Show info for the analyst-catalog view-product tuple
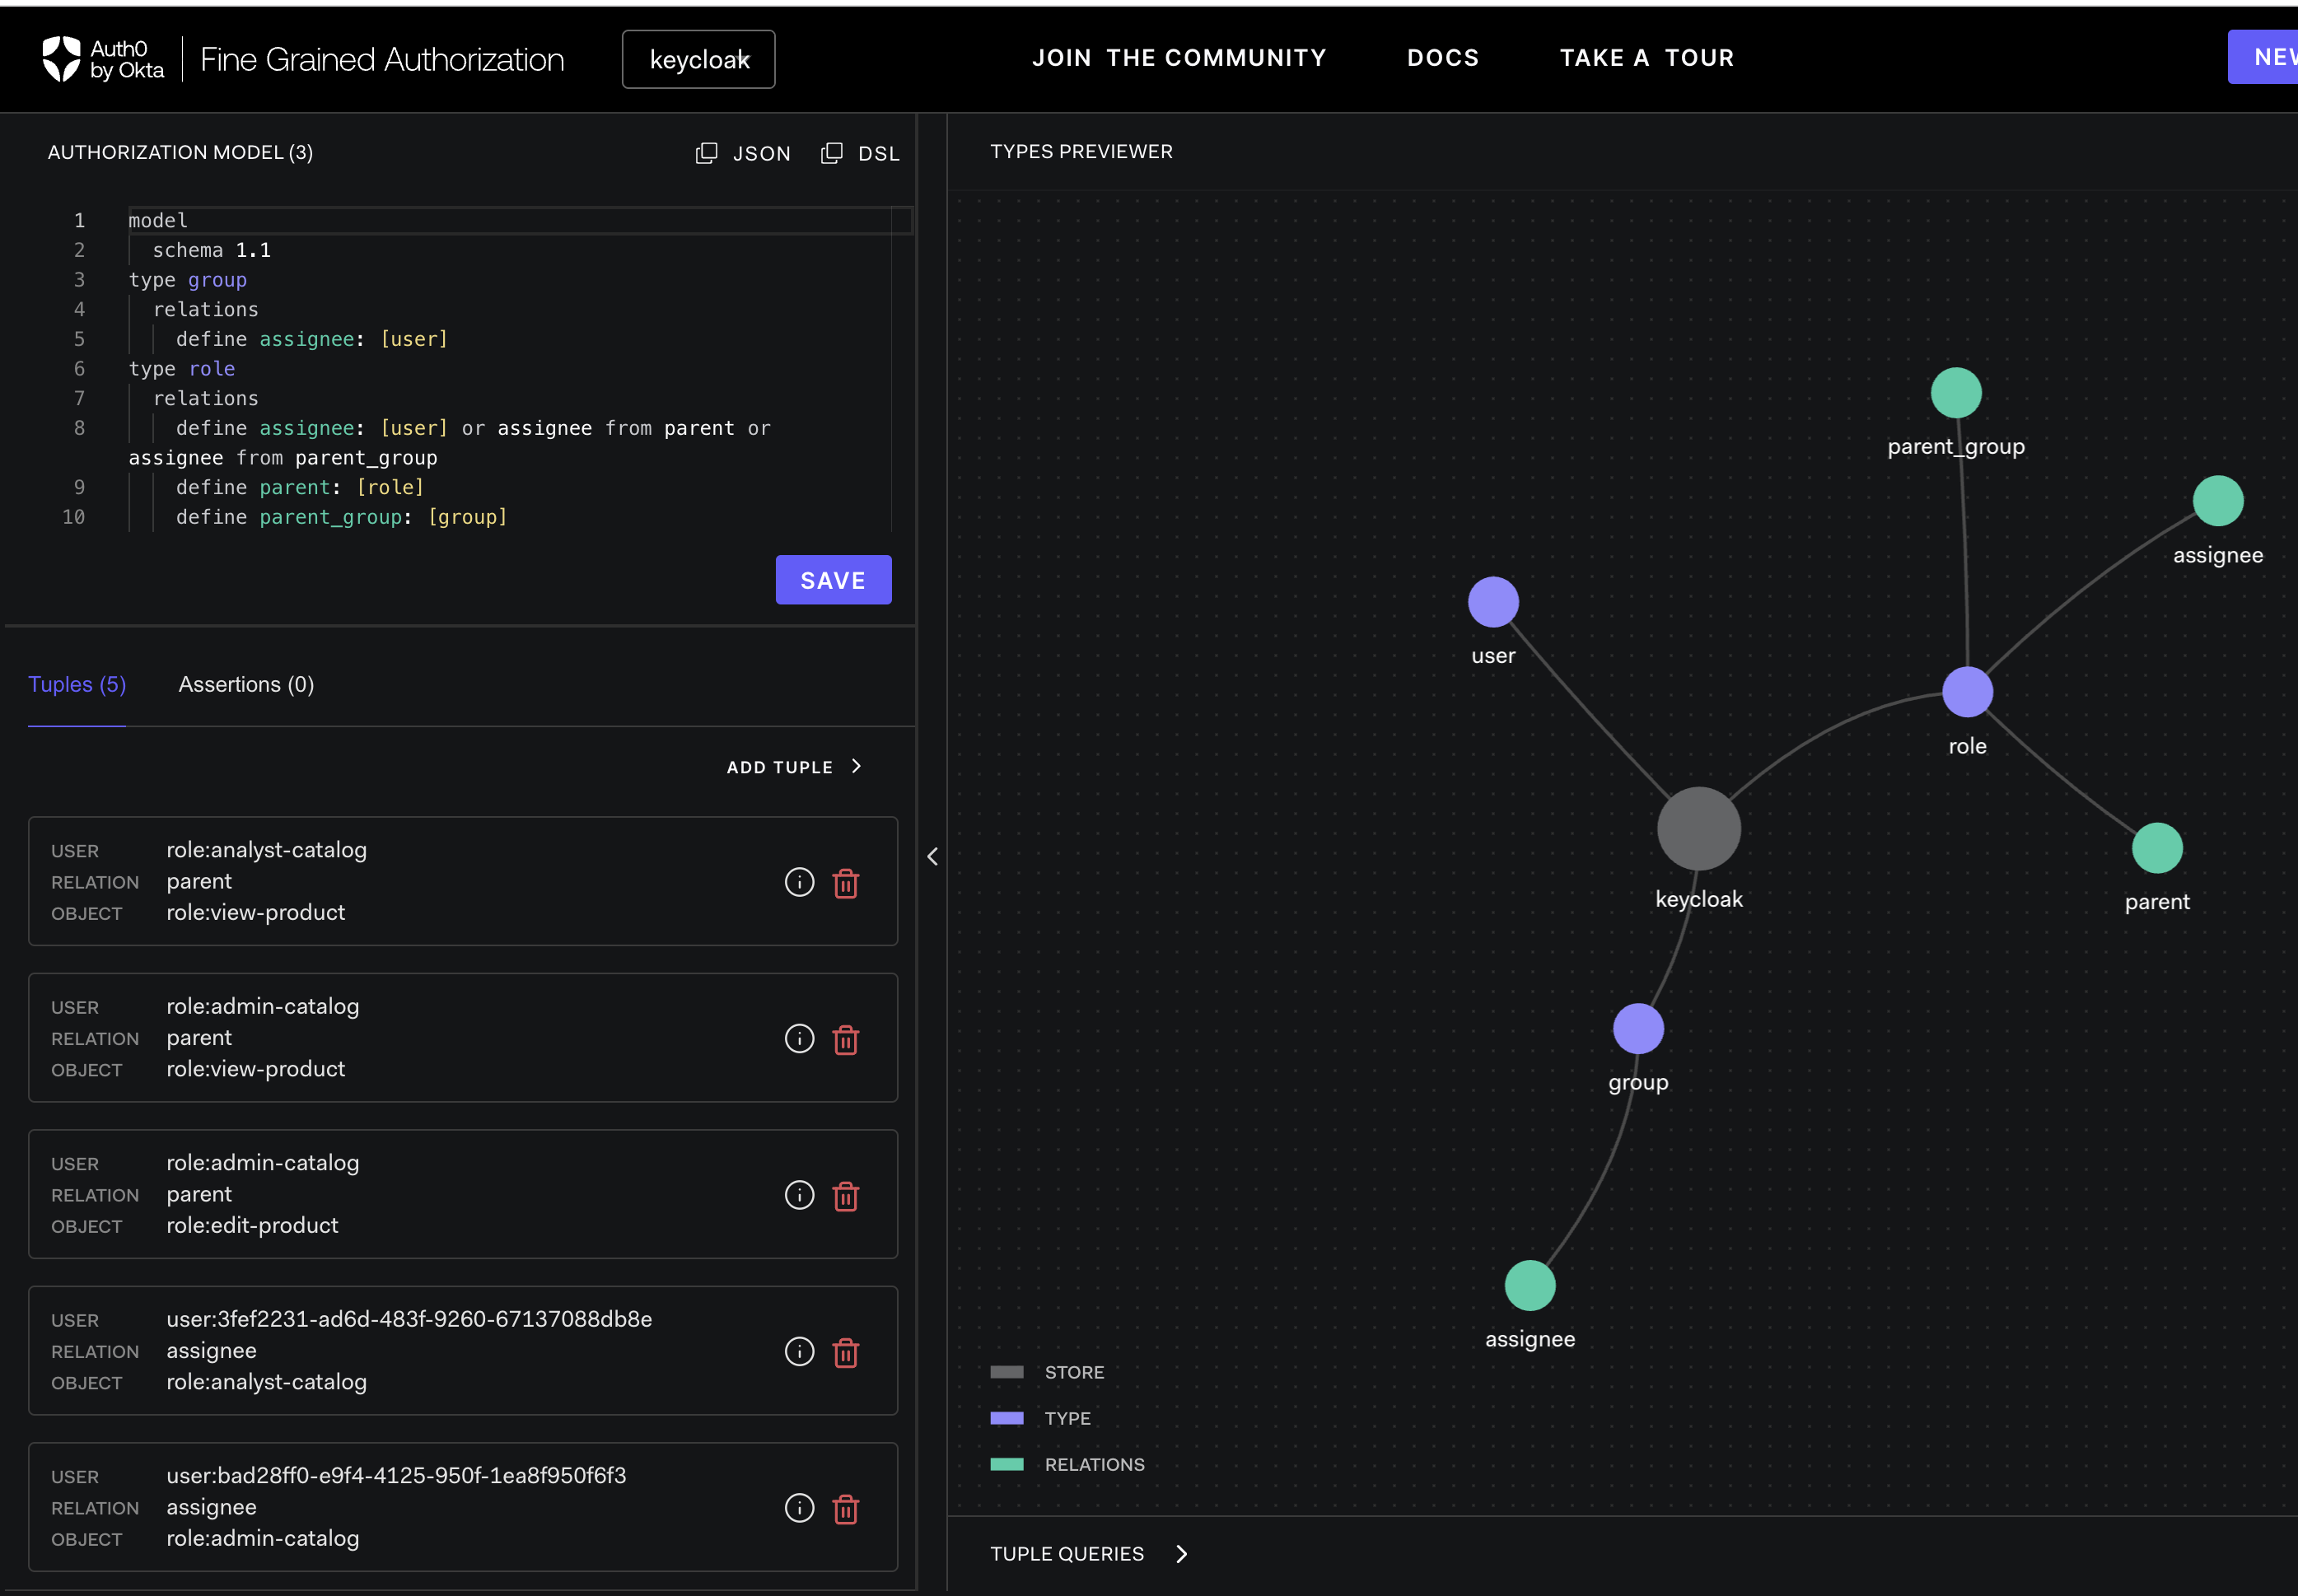 (x=799, y=882)
